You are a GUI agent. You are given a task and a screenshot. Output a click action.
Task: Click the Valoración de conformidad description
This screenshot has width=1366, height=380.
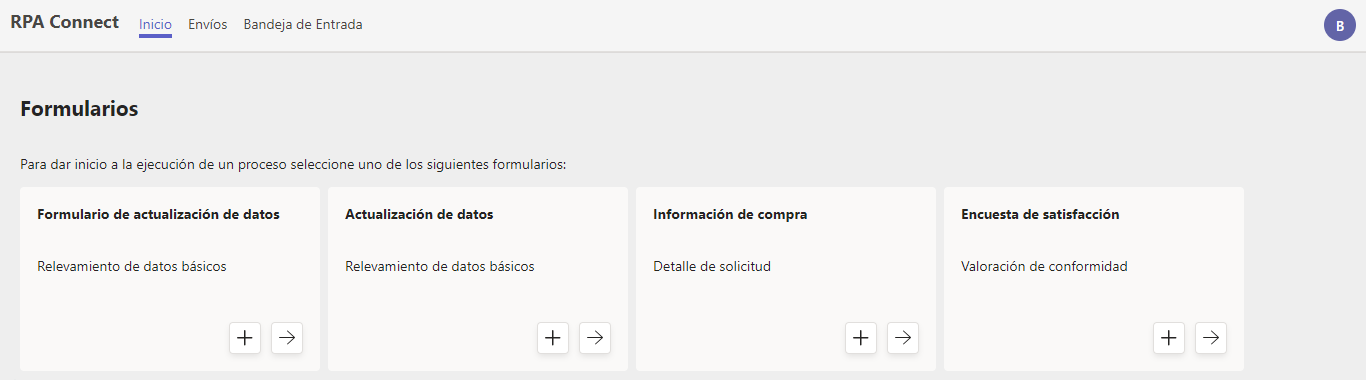point(1044,267)
